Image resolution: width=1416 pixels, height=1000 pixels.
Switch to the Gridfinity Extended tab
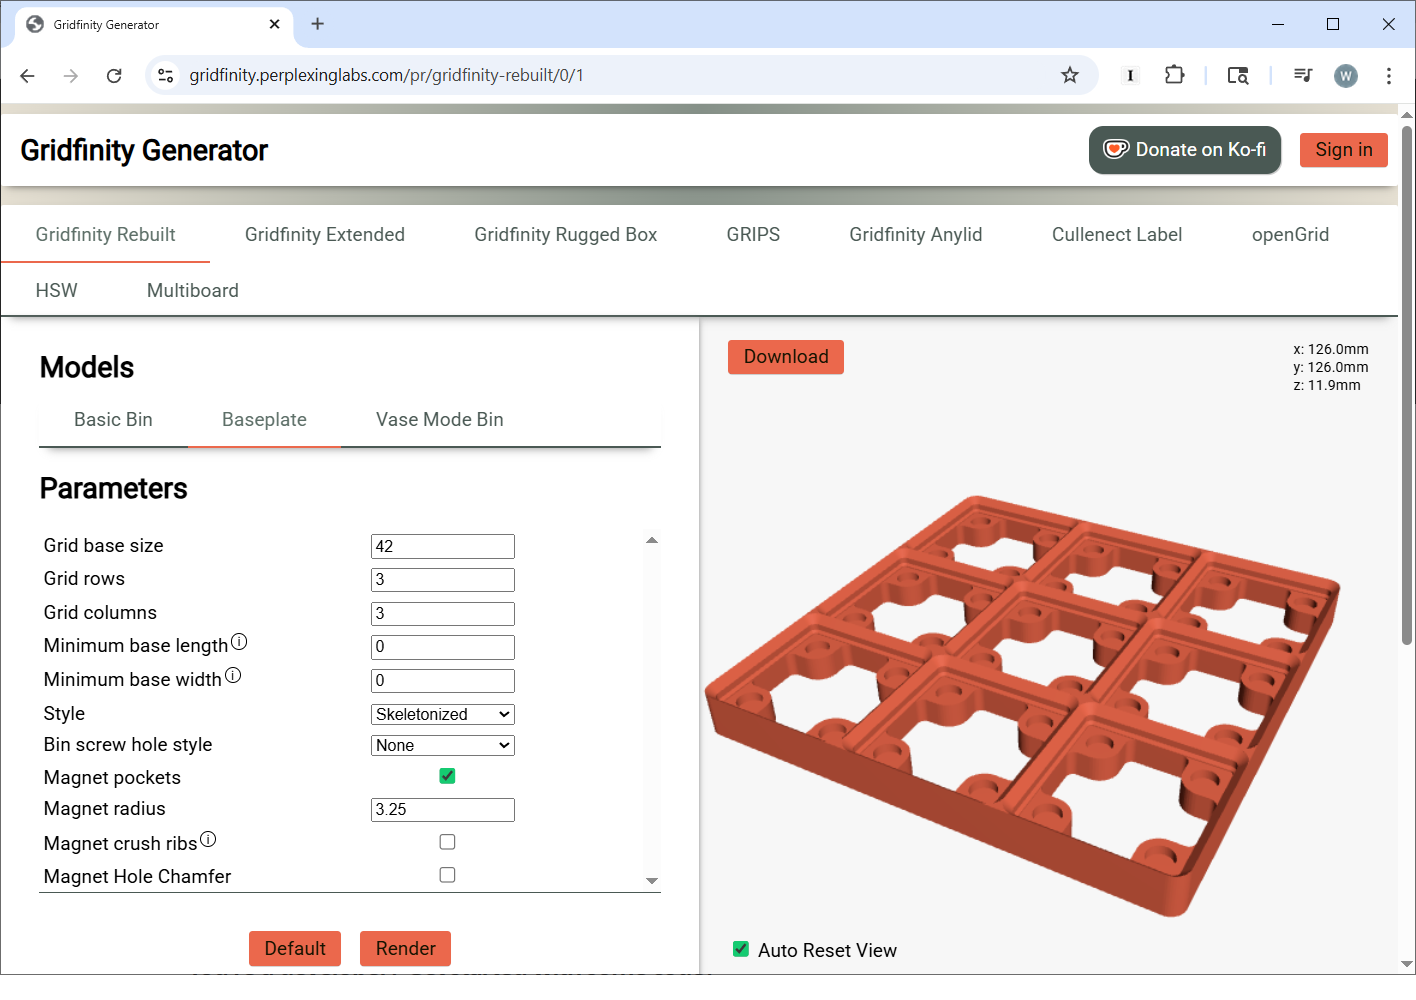click(325, 235)
